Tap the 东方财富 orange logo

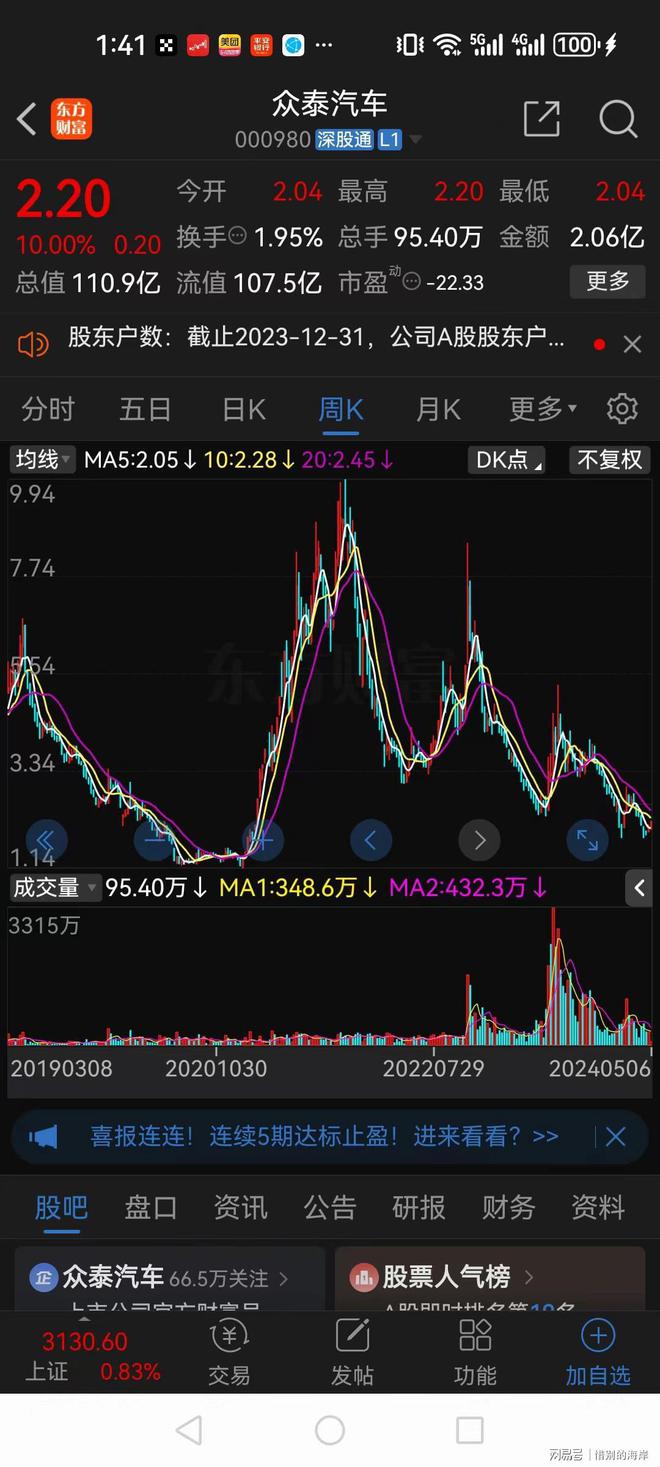71,120
